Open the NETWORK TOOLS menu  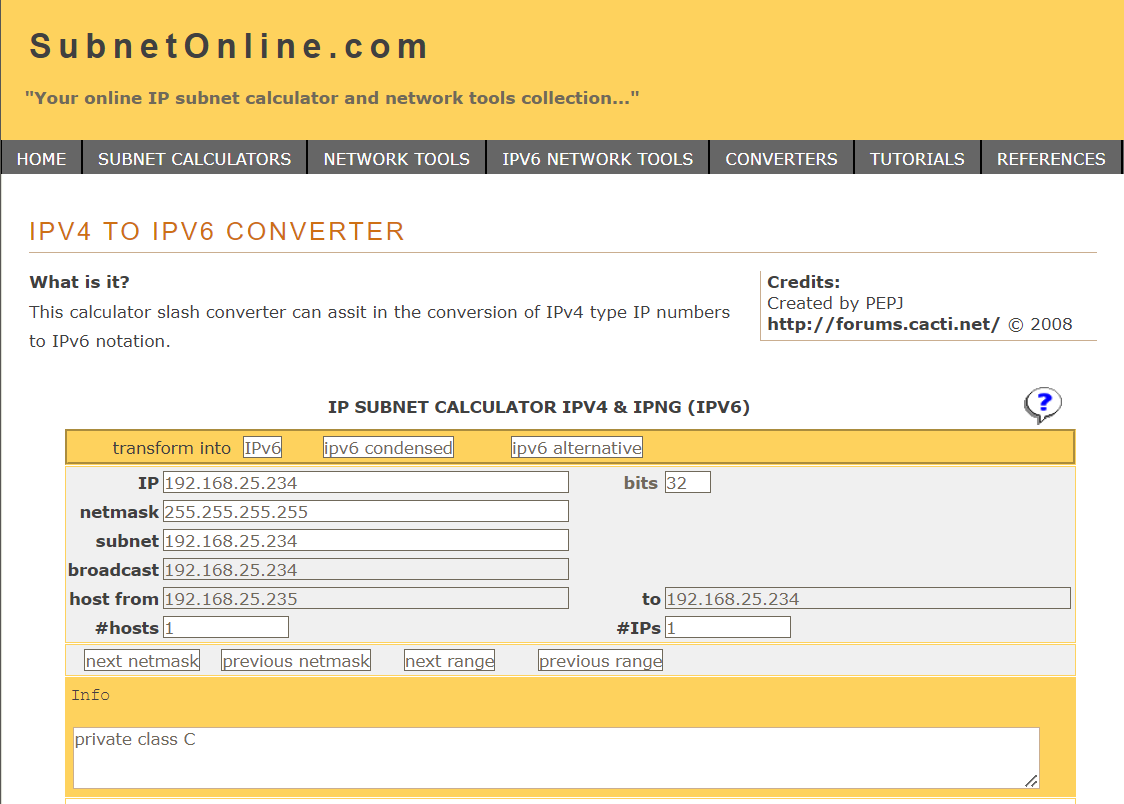396,159
